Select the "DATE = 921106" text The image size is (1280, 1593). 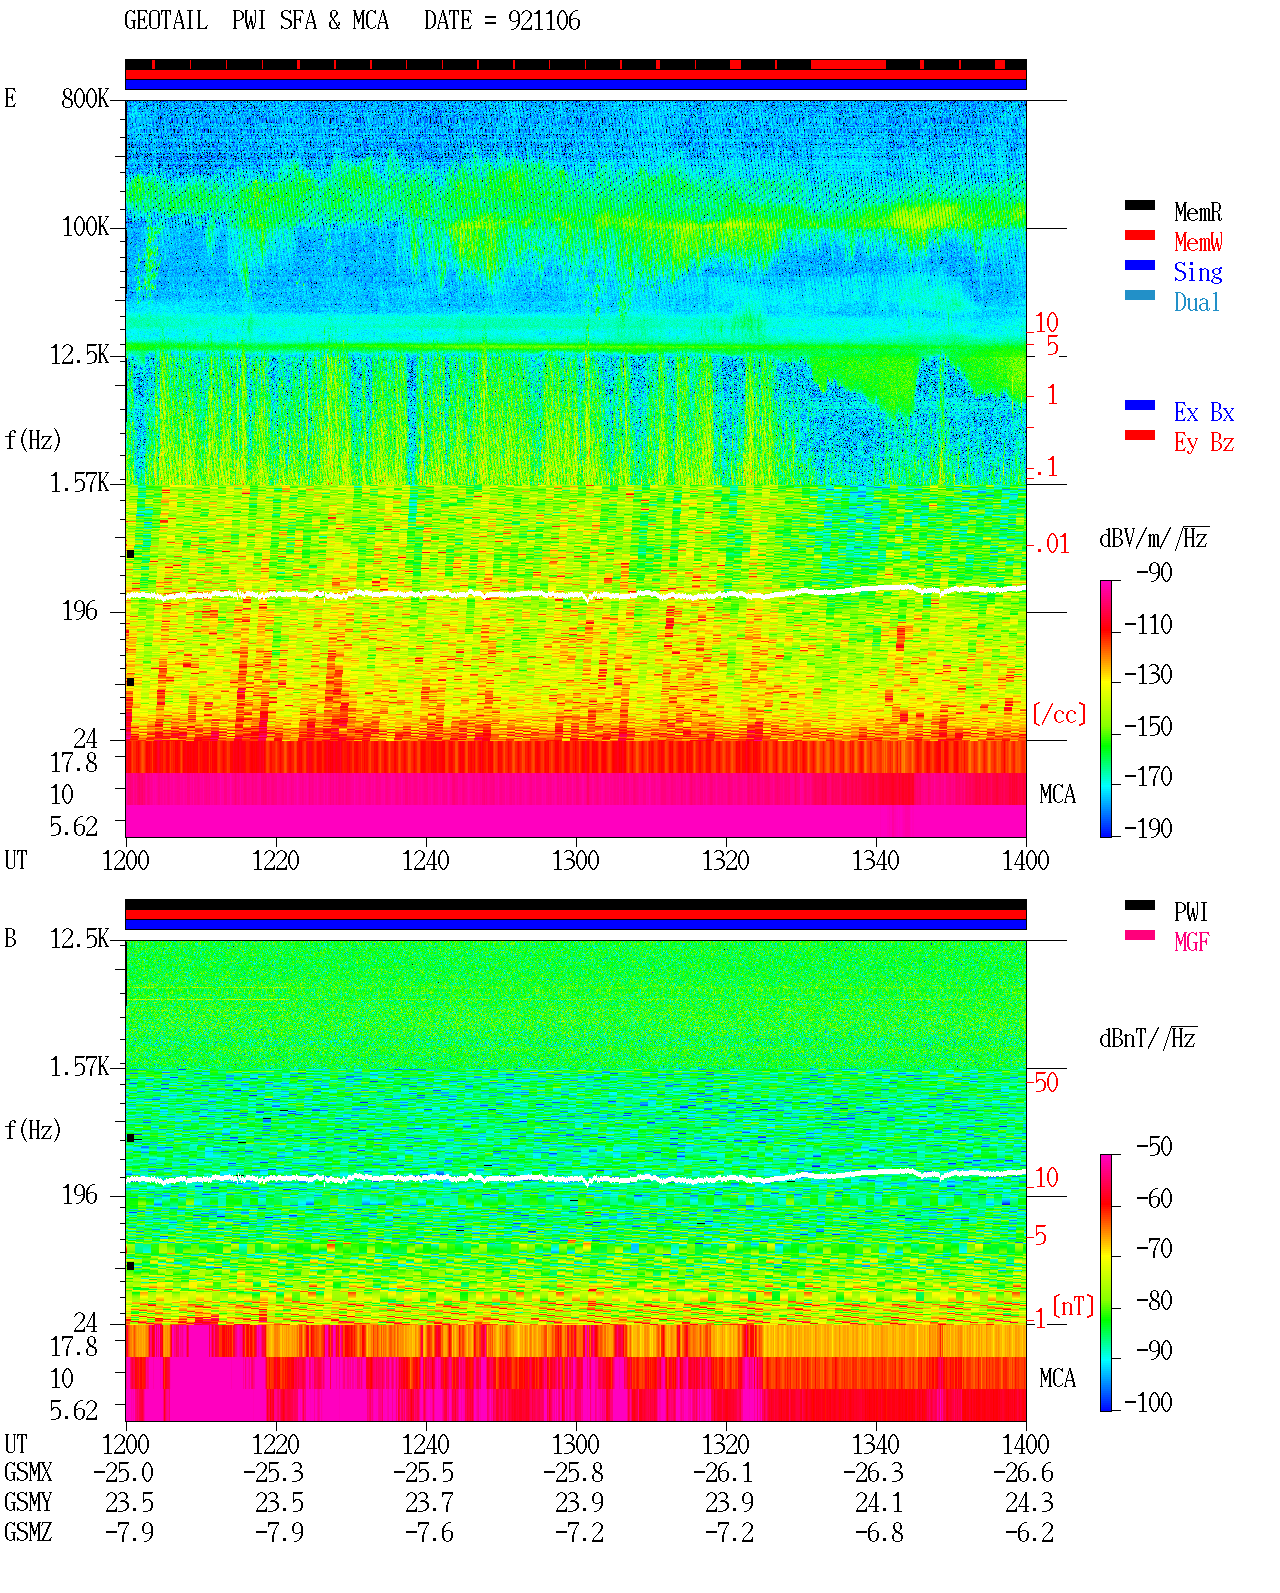502,21
